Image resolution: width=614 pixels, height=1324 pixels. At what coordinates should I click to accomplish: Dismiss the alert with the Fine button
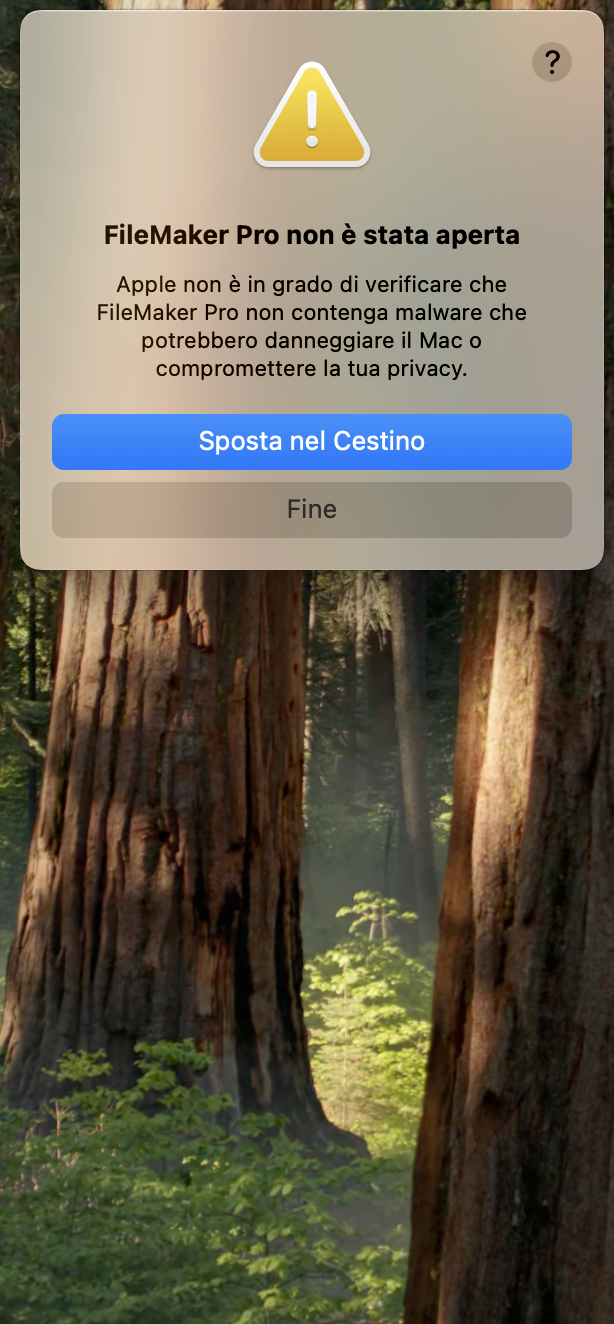pyautogui.click(x=312, y=509)
